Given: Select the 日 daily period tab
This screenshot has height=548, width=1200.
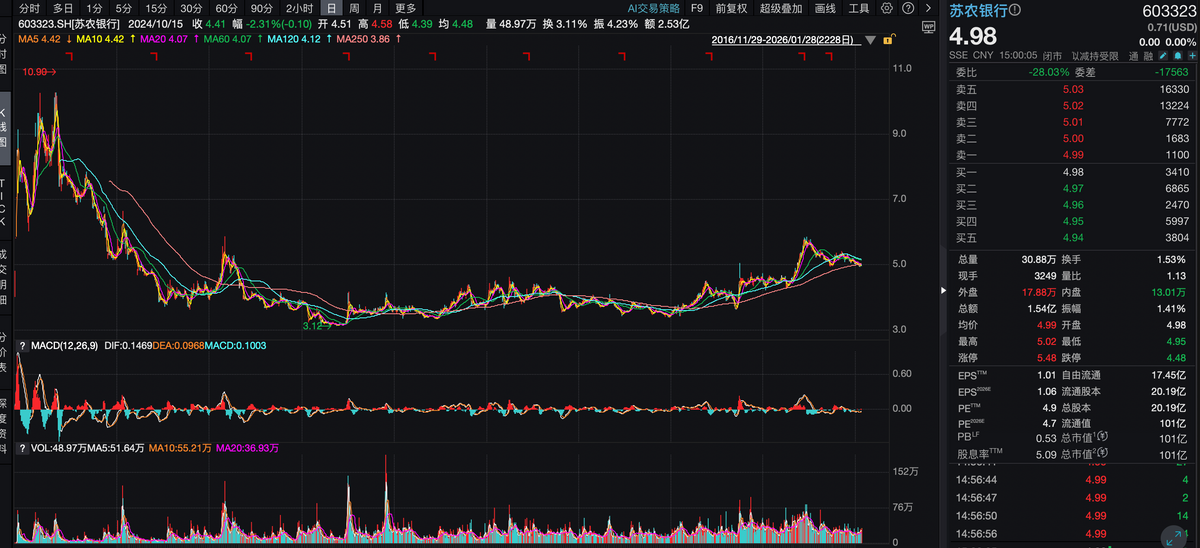Looking at the screenshot, I should click(x=330, y=8).
